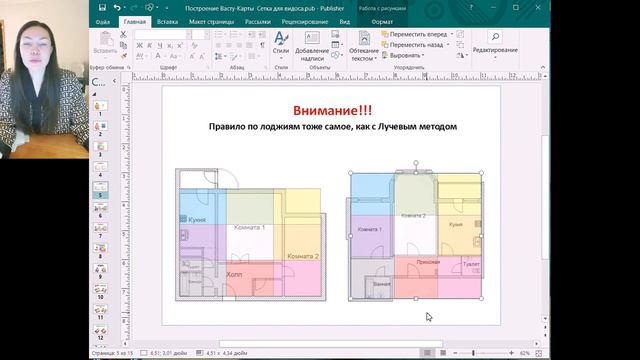This screenshot has height=360, width=640.
Task: Click the Group objects icon
Action: (x=460, y=34)
